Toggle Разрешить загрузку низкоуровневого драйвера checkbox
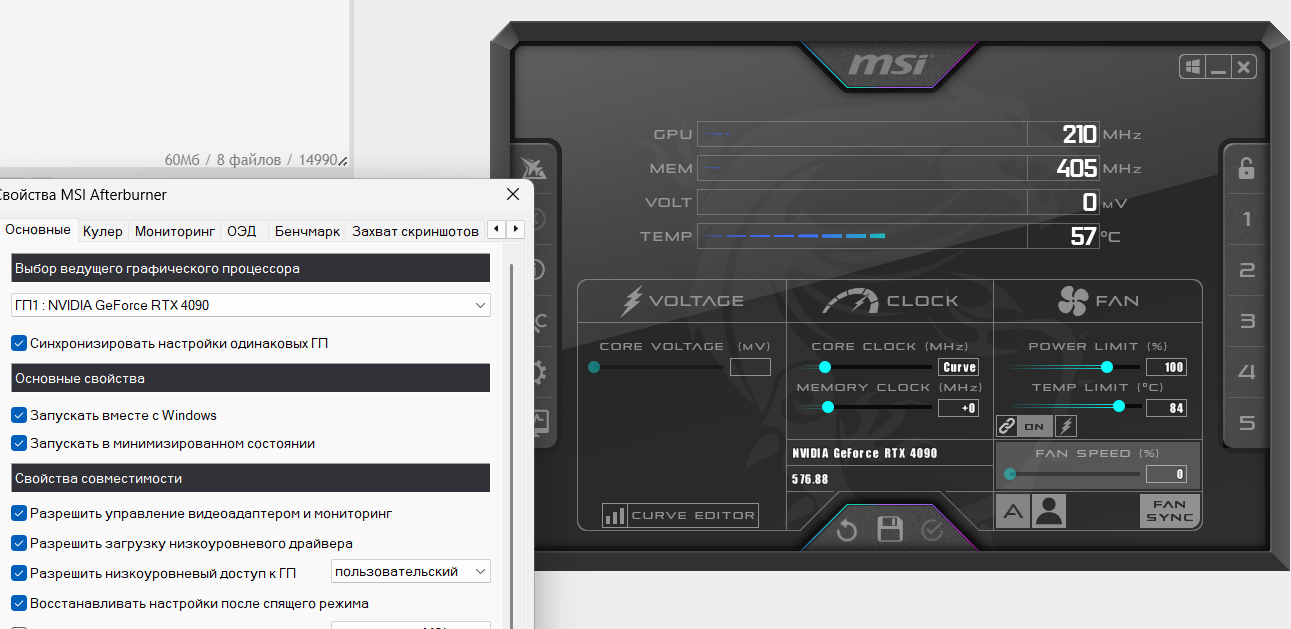The height and width of the screenshot is (629, 1291). (19, 543)
